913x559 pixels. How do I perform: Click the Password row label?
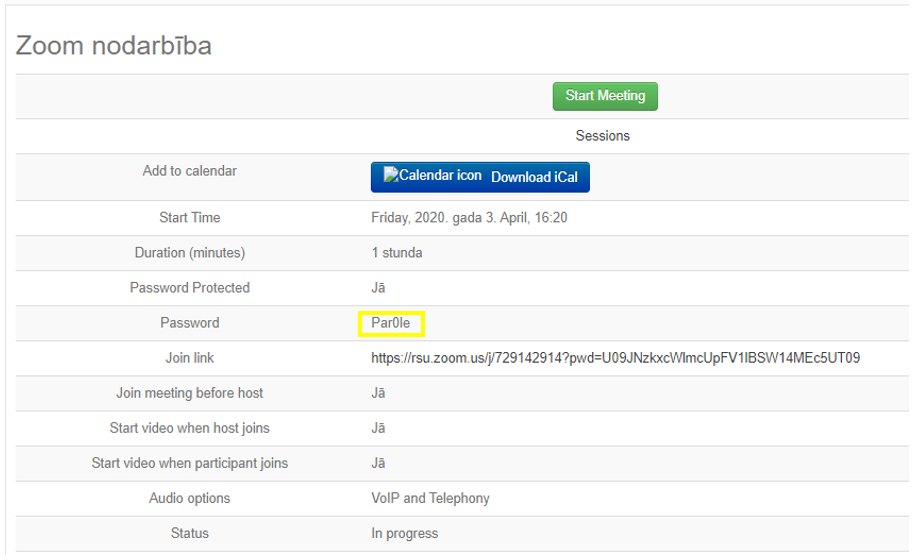(190, 323)
